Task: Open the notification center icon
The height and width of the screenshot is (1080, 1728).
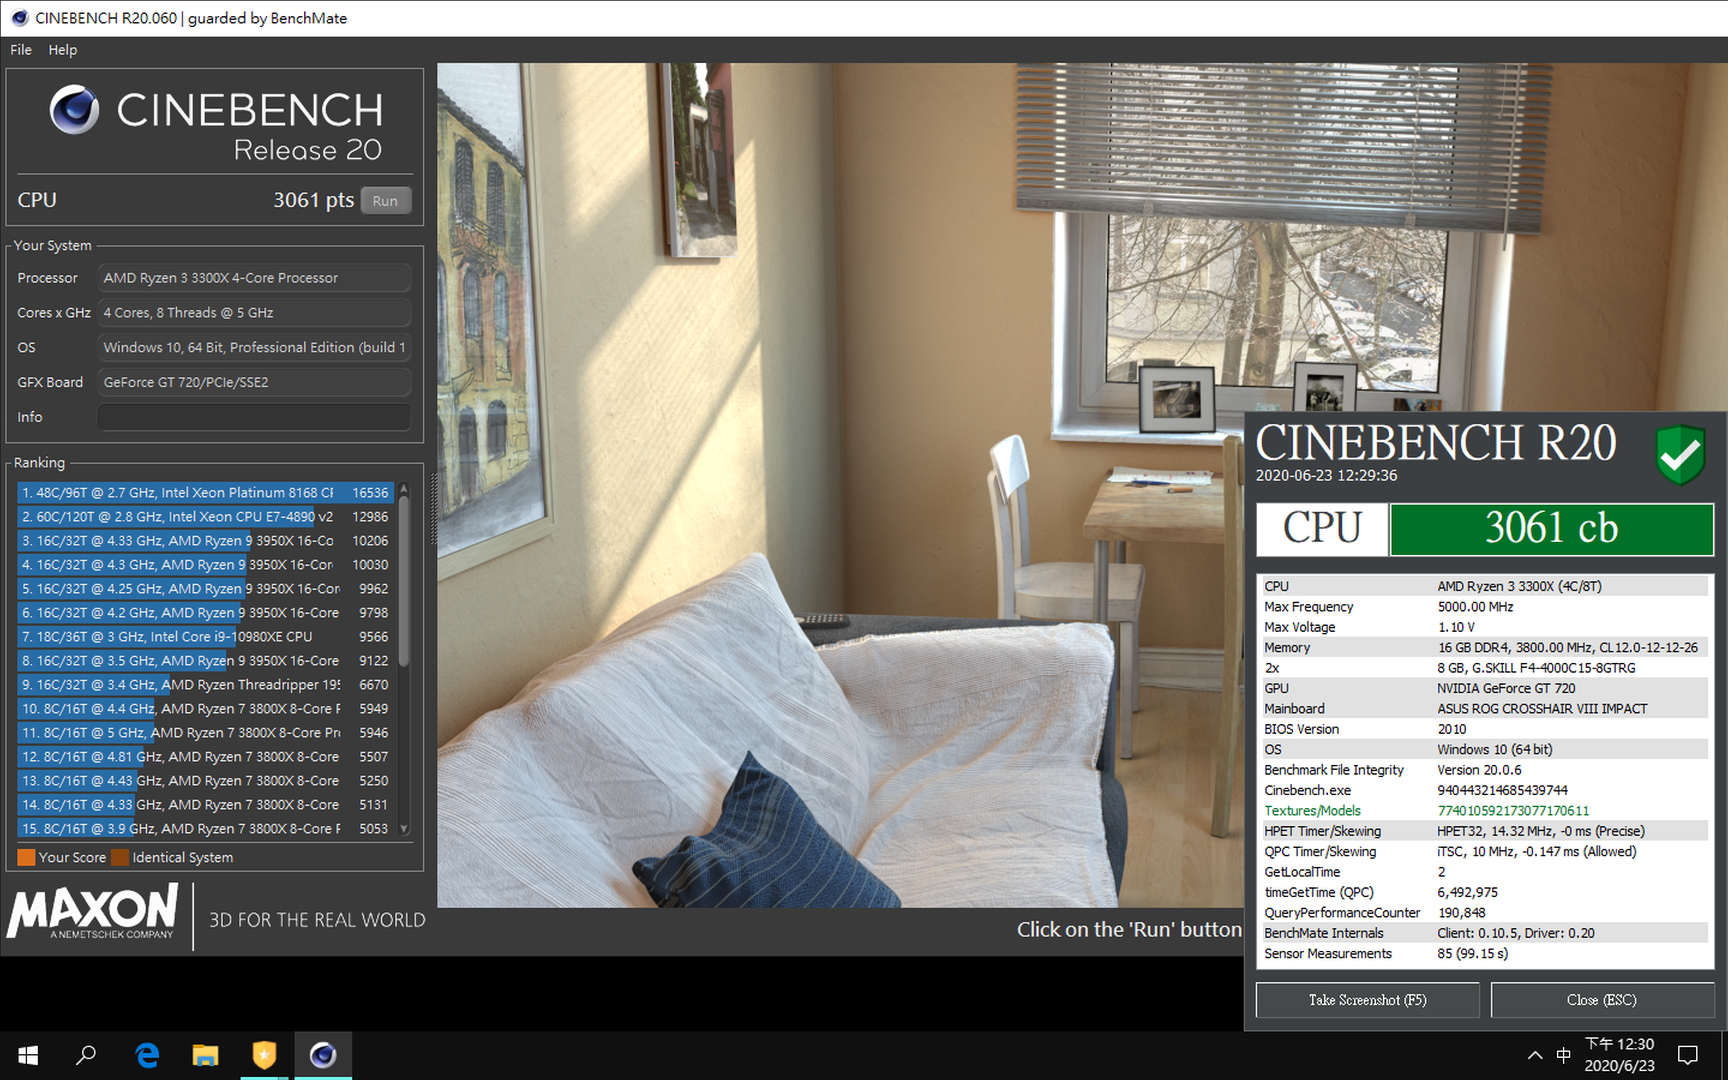Action: pyautogui.click(x=1688, y=1055)
